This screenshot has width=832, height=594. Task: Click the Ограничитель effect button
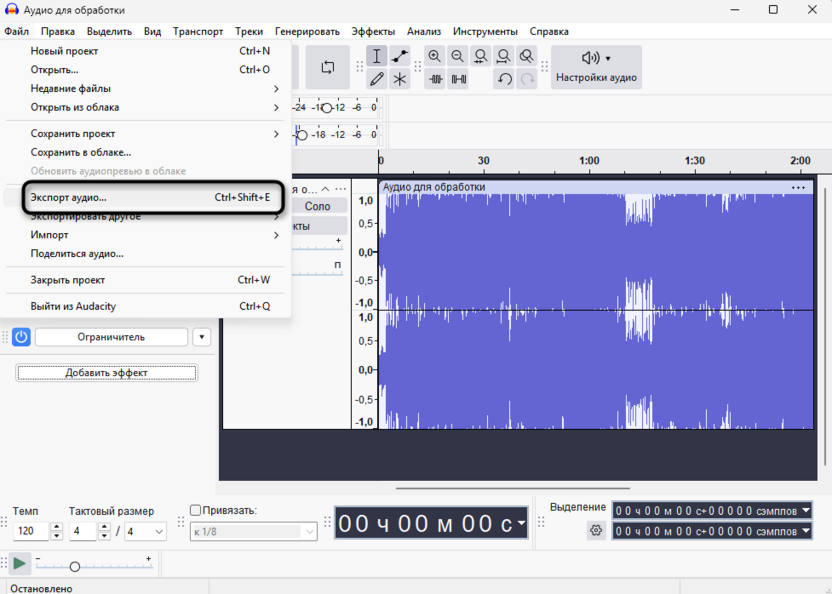pos(111,337)
